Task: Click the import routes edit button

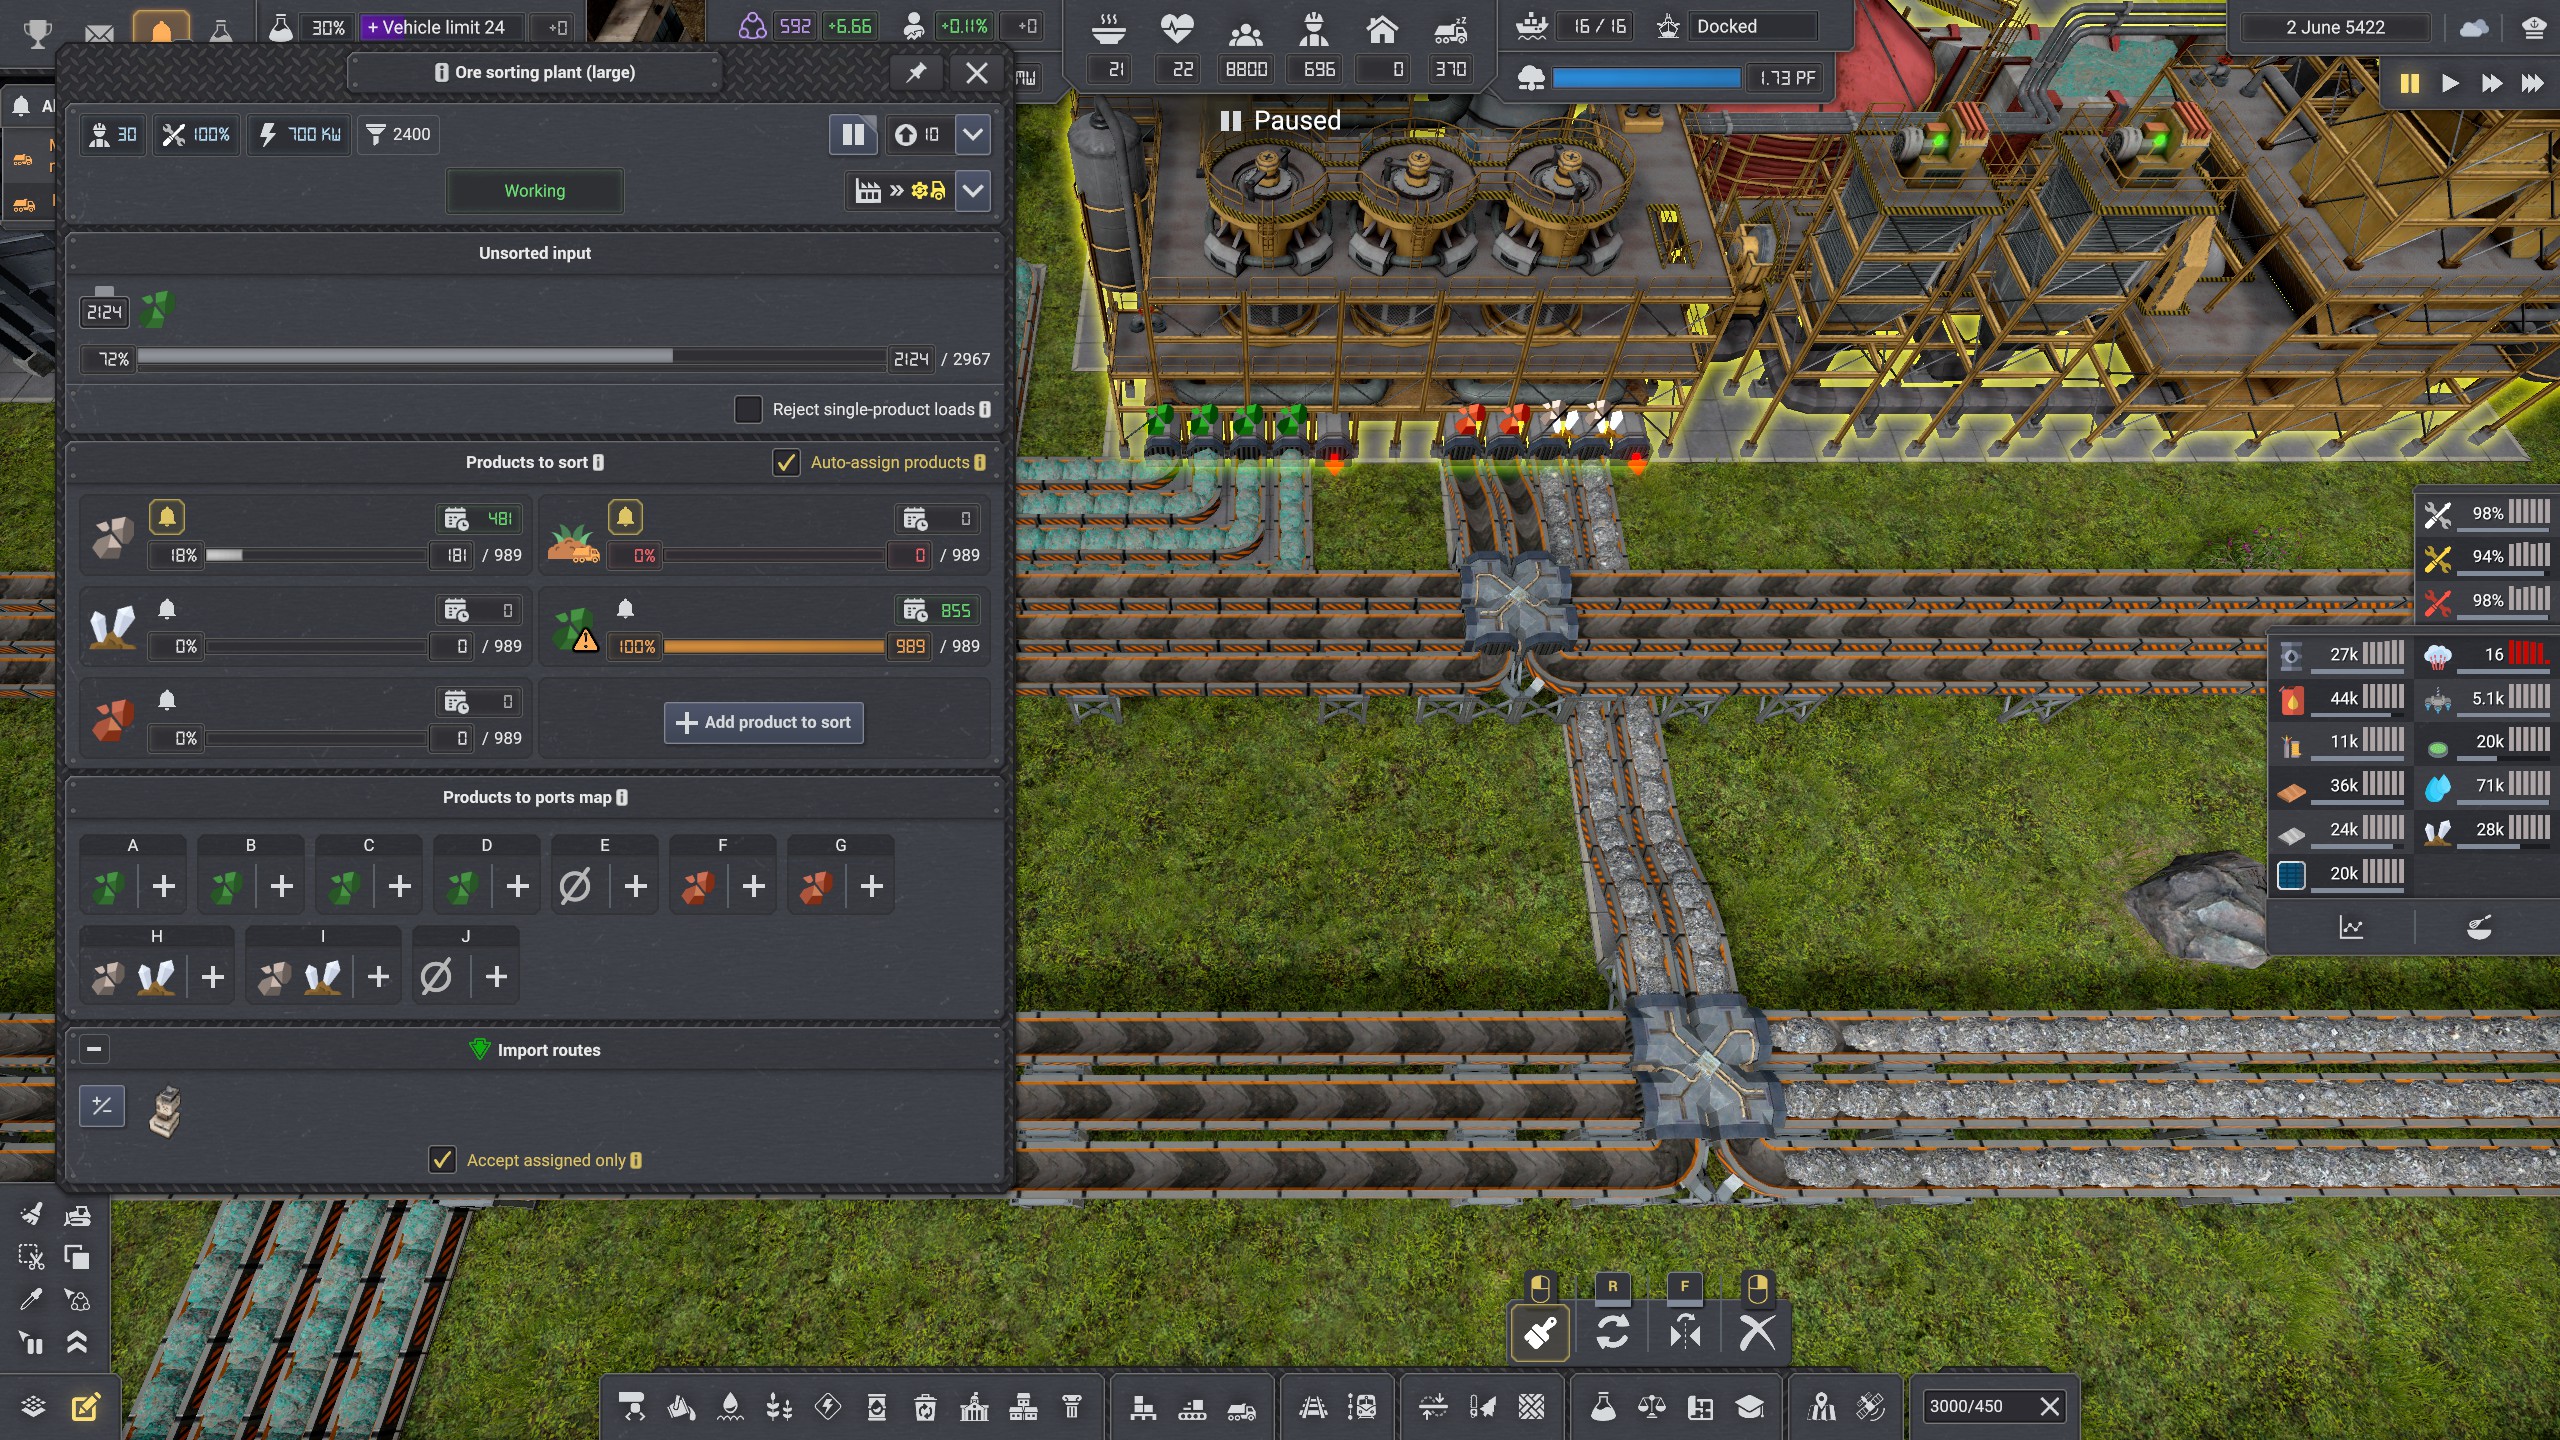Action: point(102,1106)
